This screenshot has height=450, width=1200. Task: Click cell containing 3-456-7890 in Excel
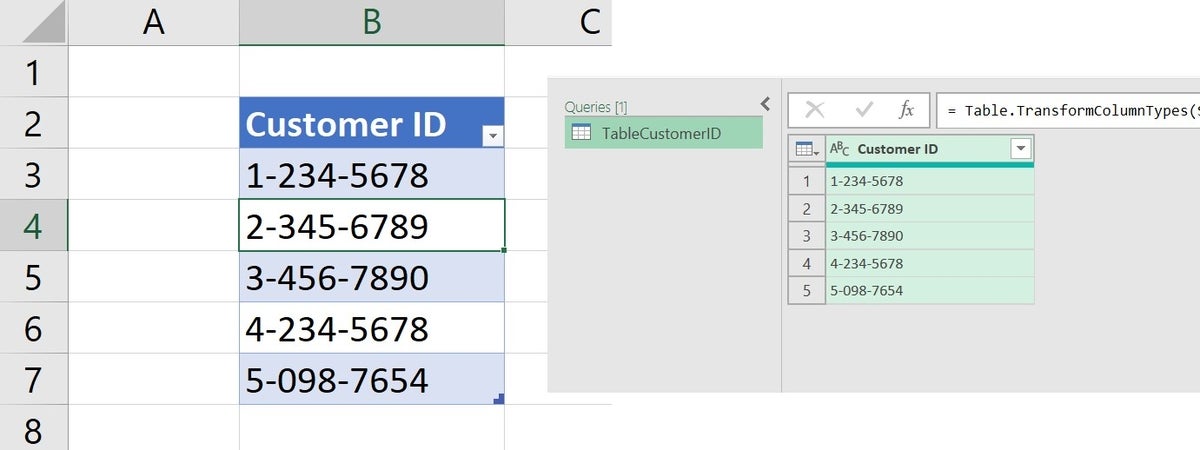pos(372,277)
